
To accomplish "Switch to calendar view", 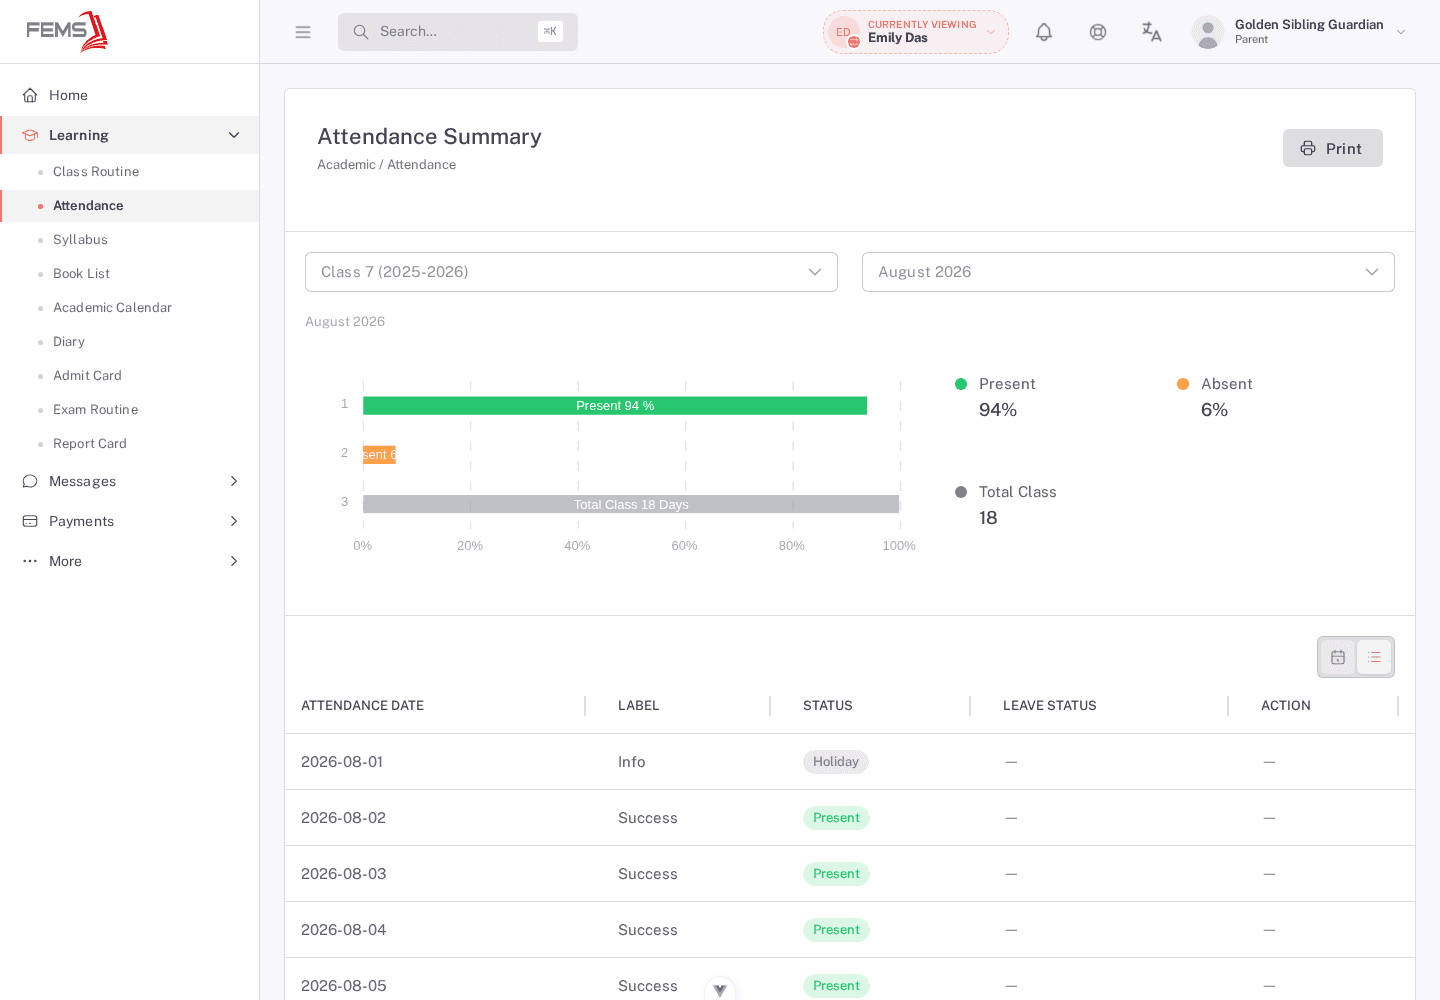I will click(1338, 657).
